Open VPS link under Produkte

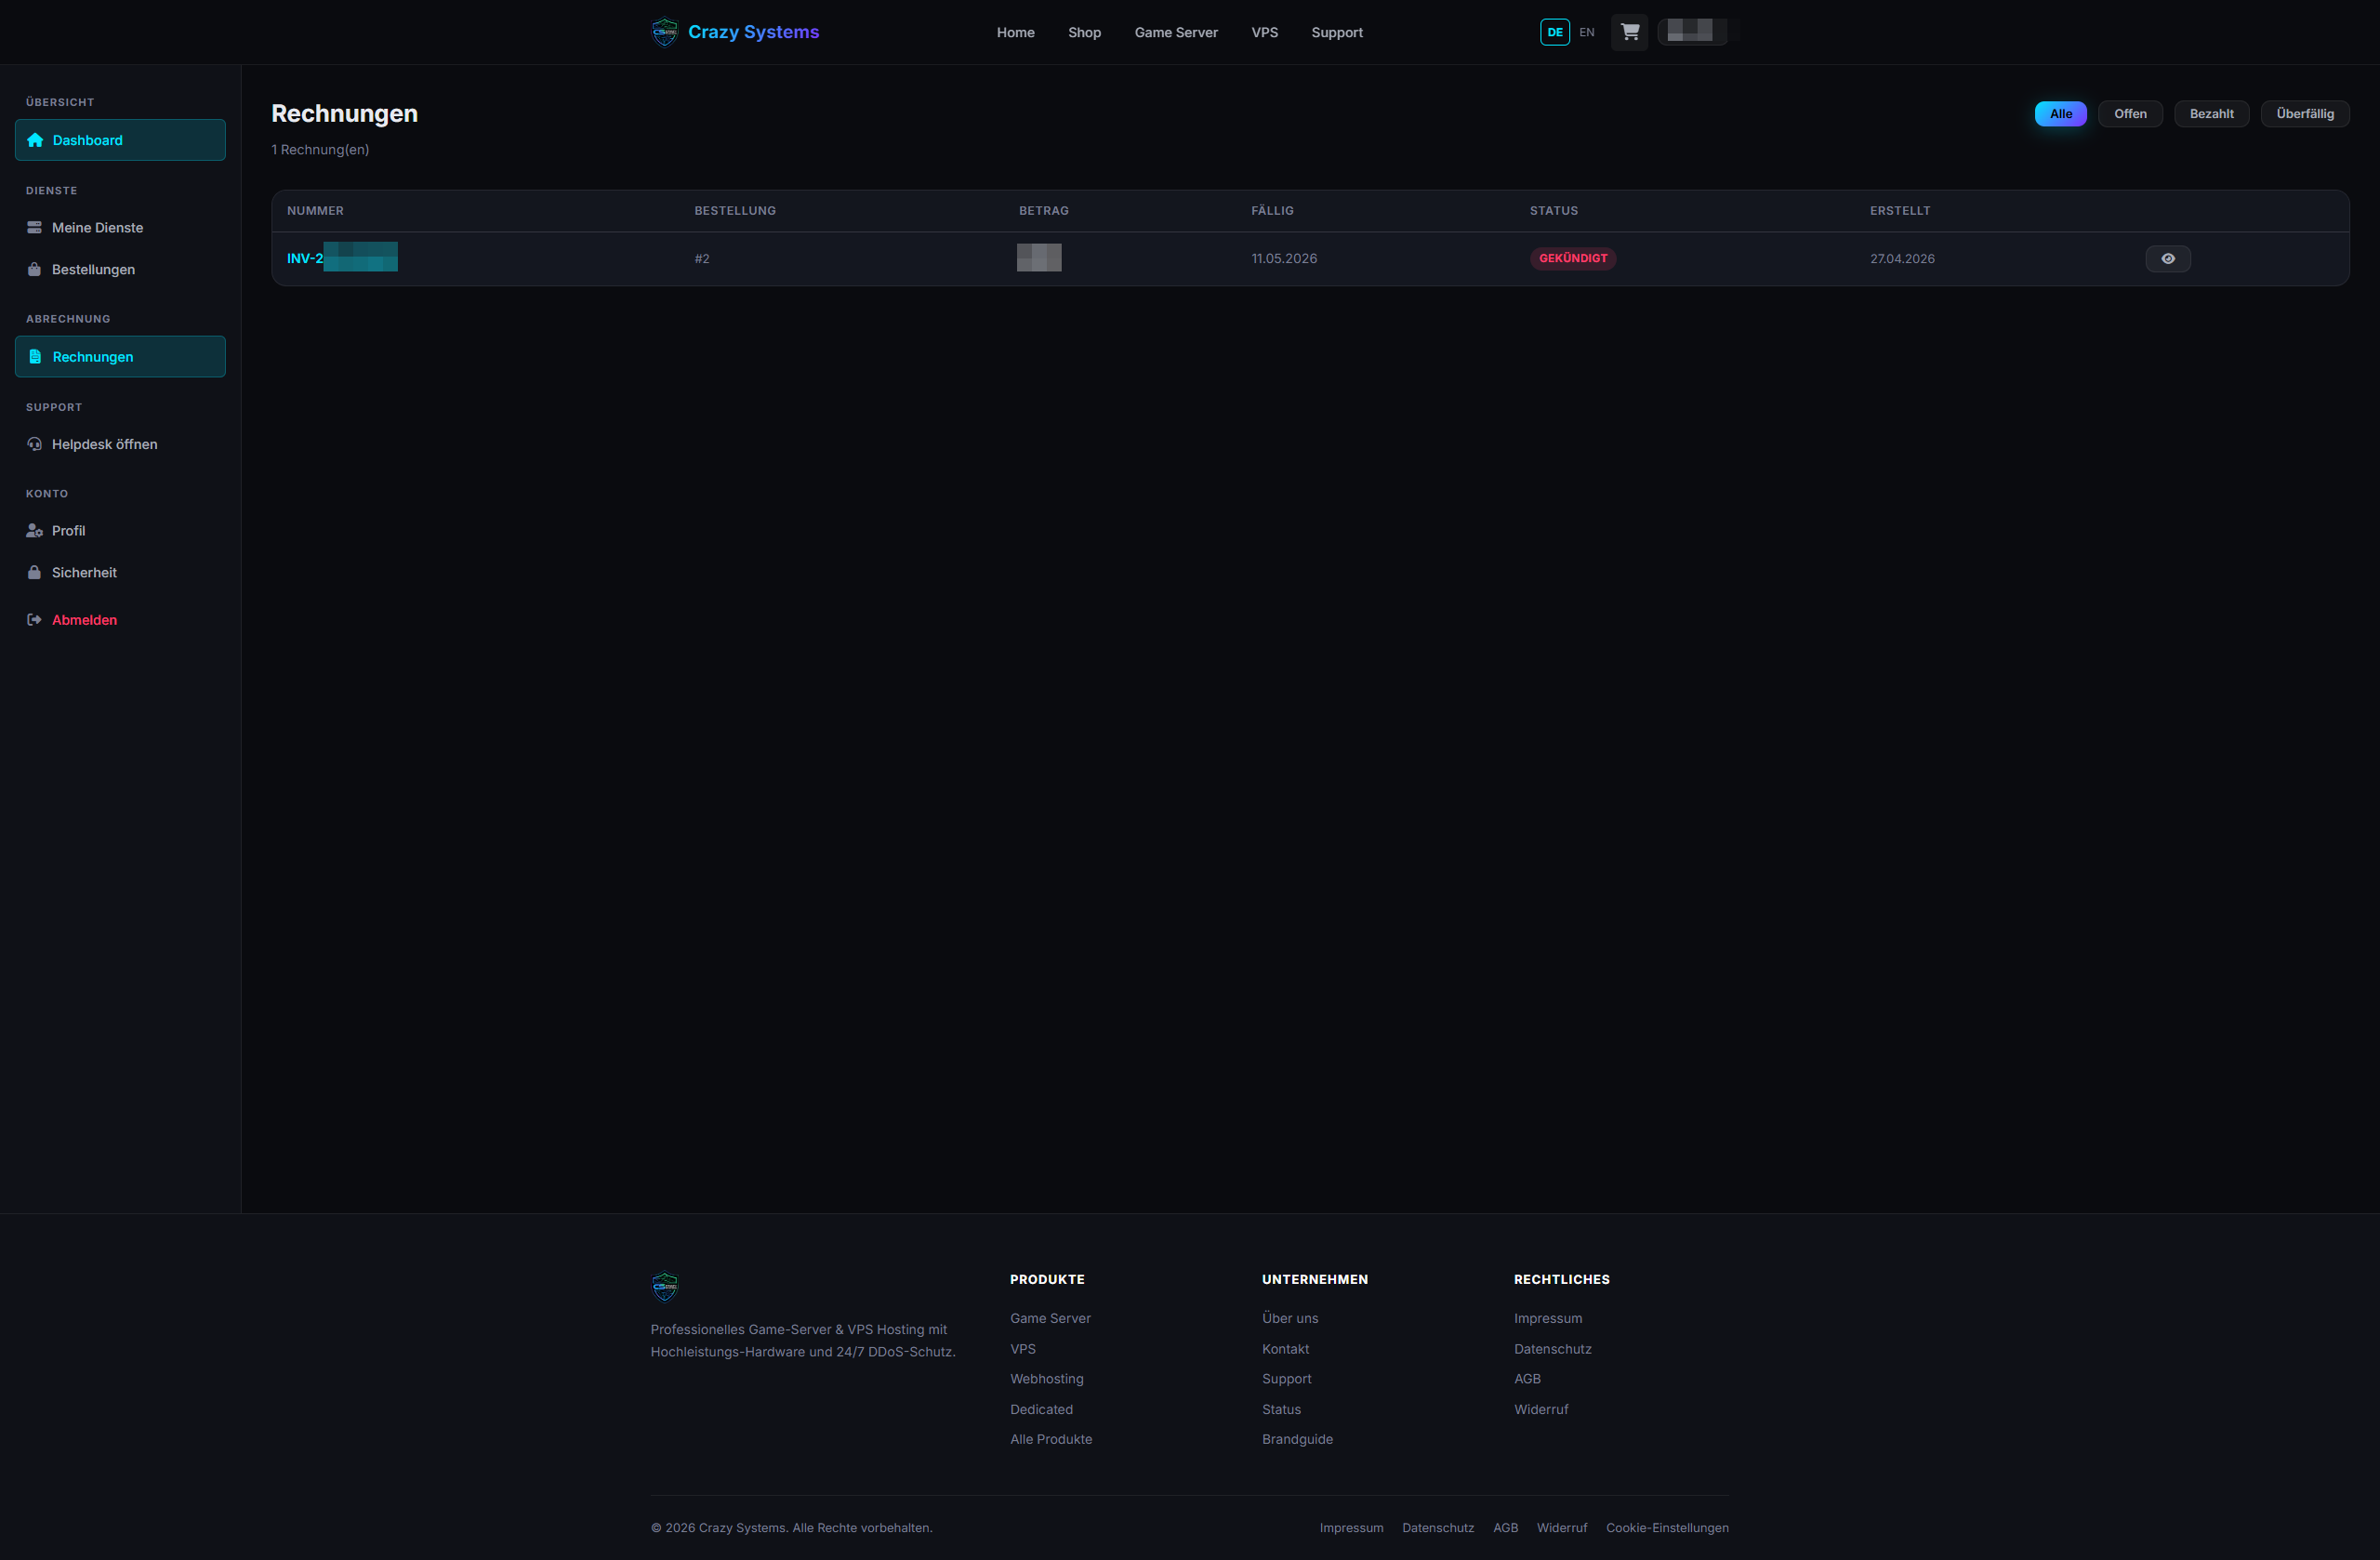pyautogui.click(x=1022, y=1350)
